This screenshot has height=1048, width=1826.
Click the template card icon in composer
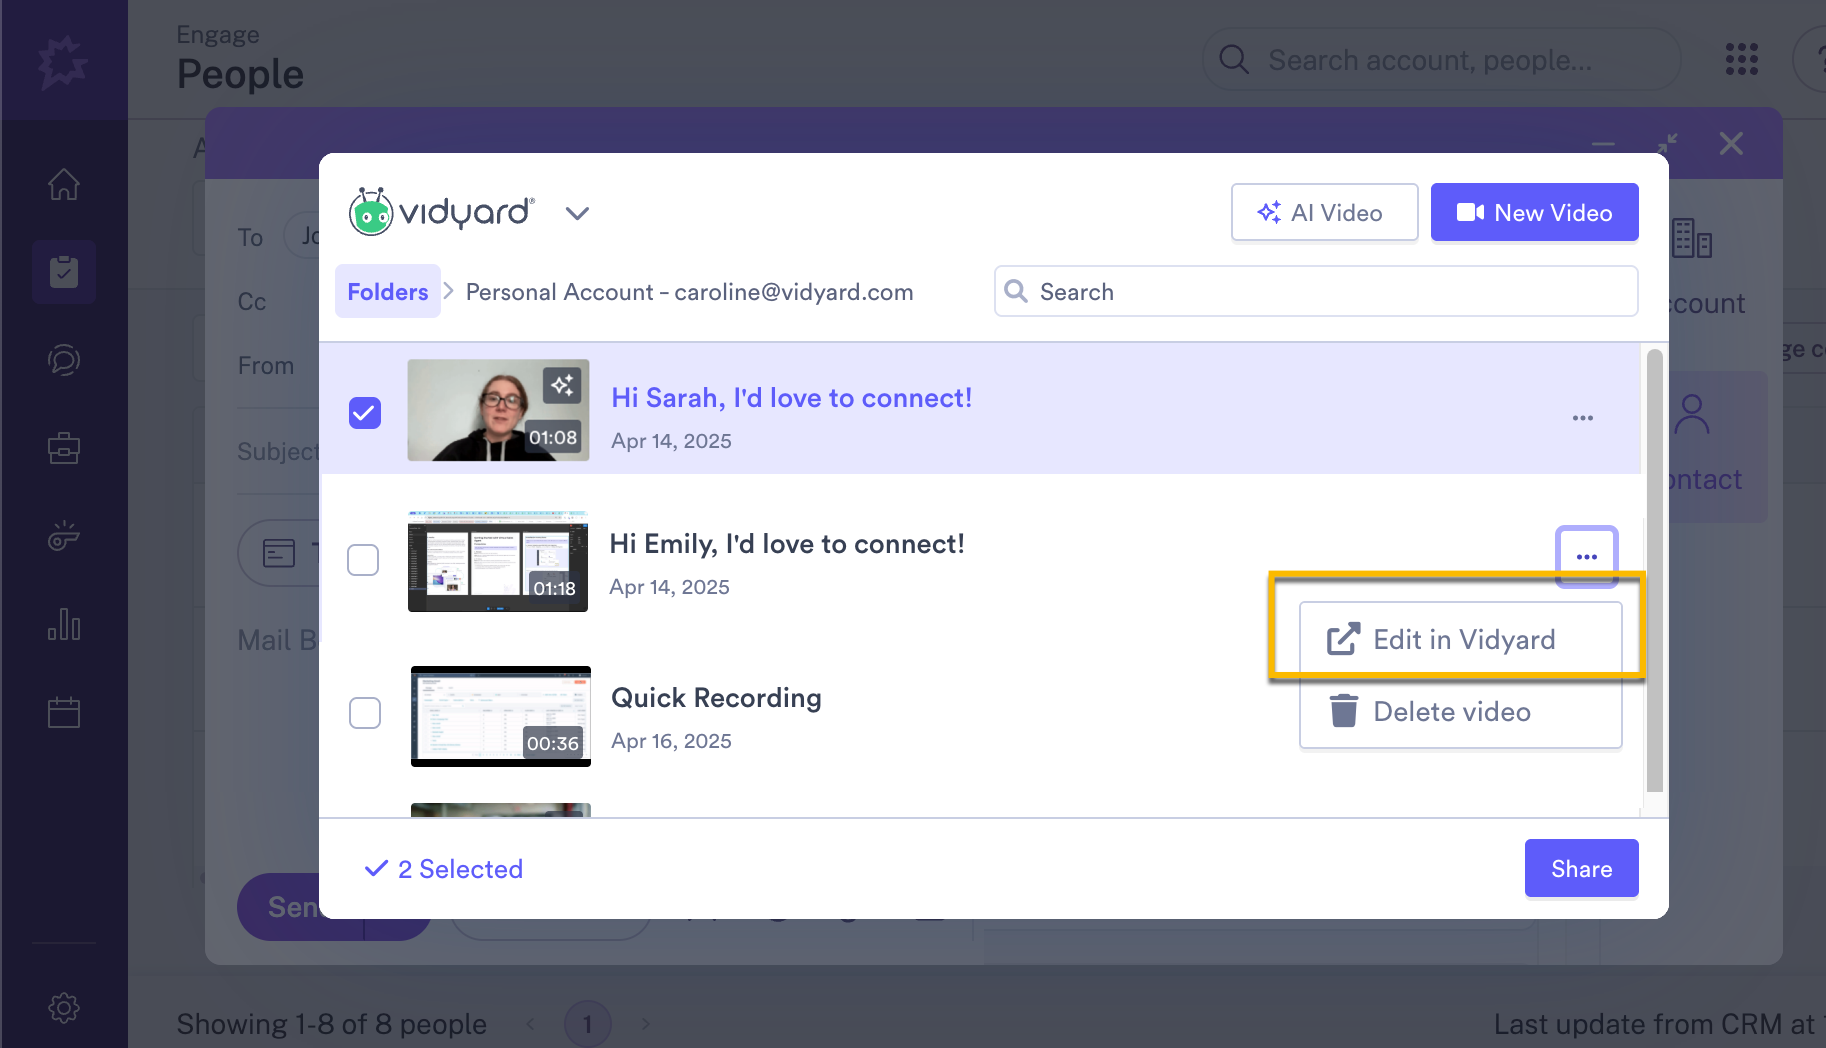(279, 552)
